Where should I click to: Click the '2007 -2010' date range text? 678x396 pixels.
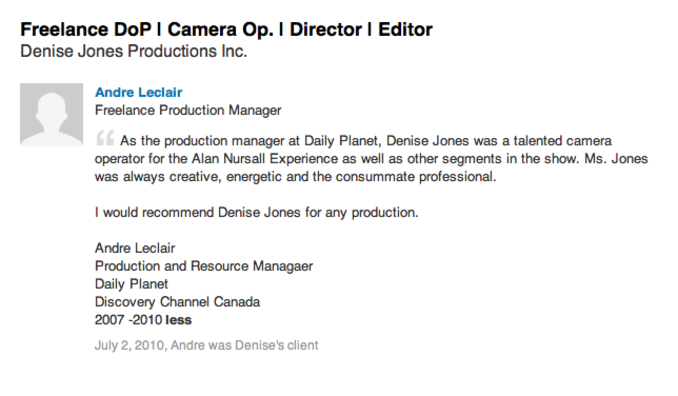(128, 320)
